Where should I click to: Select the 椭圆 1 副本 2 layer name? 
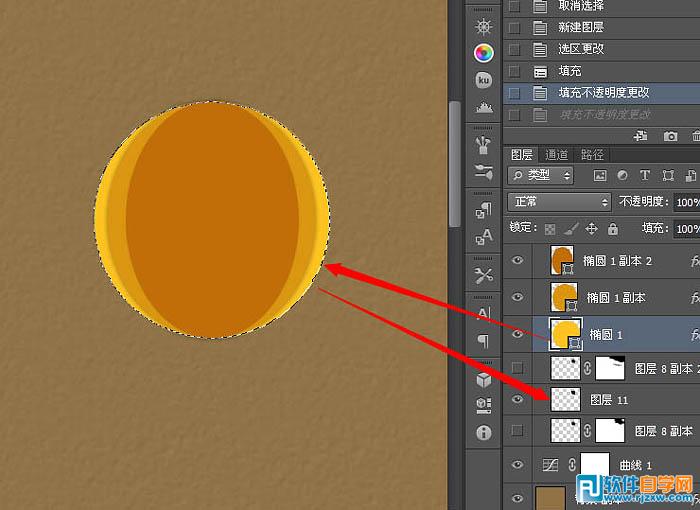tap(617, 261)
